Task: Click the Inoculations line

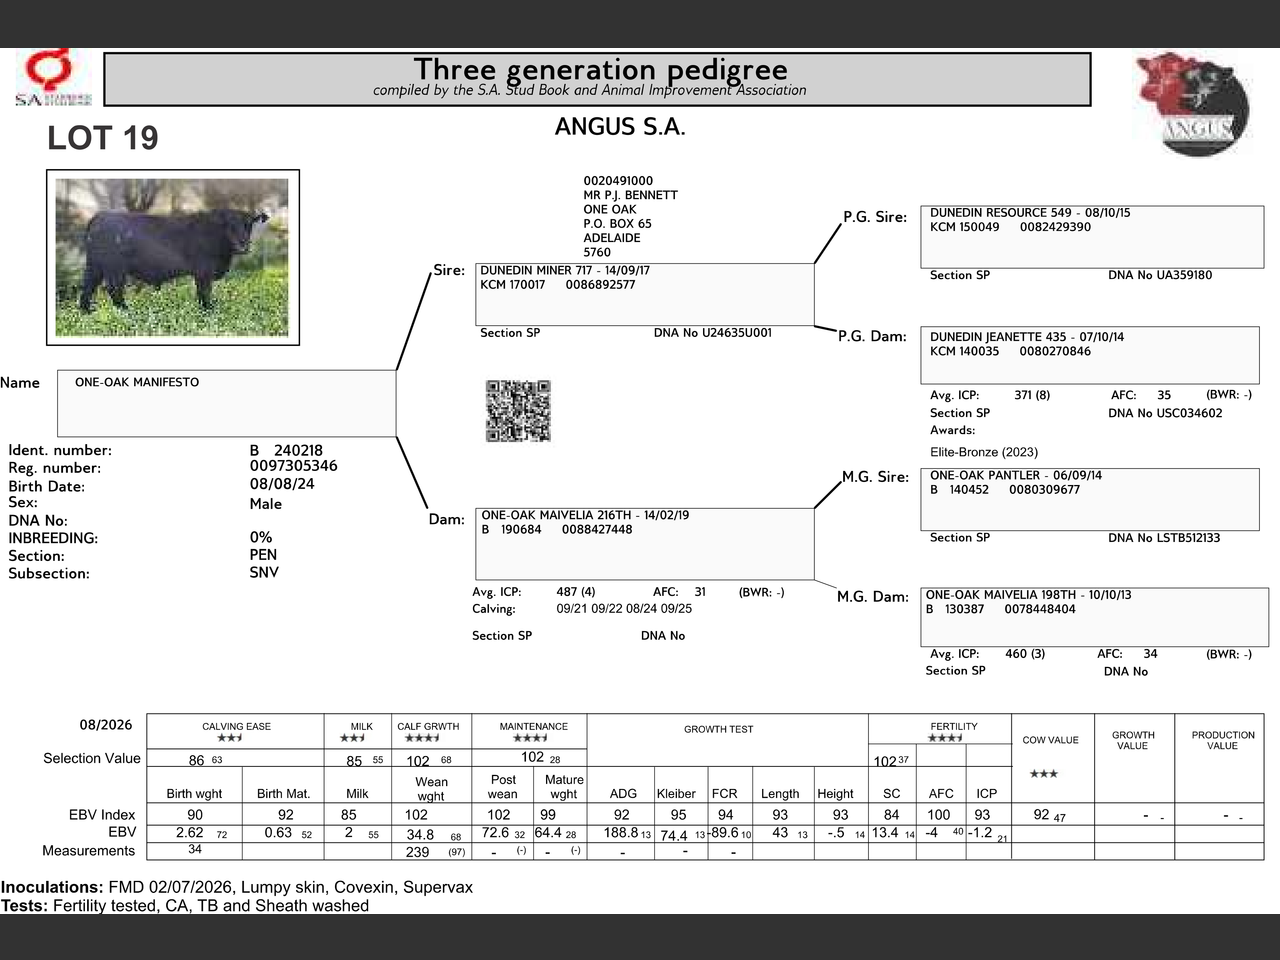Action: pyautogui.click(x=237, y=887)
